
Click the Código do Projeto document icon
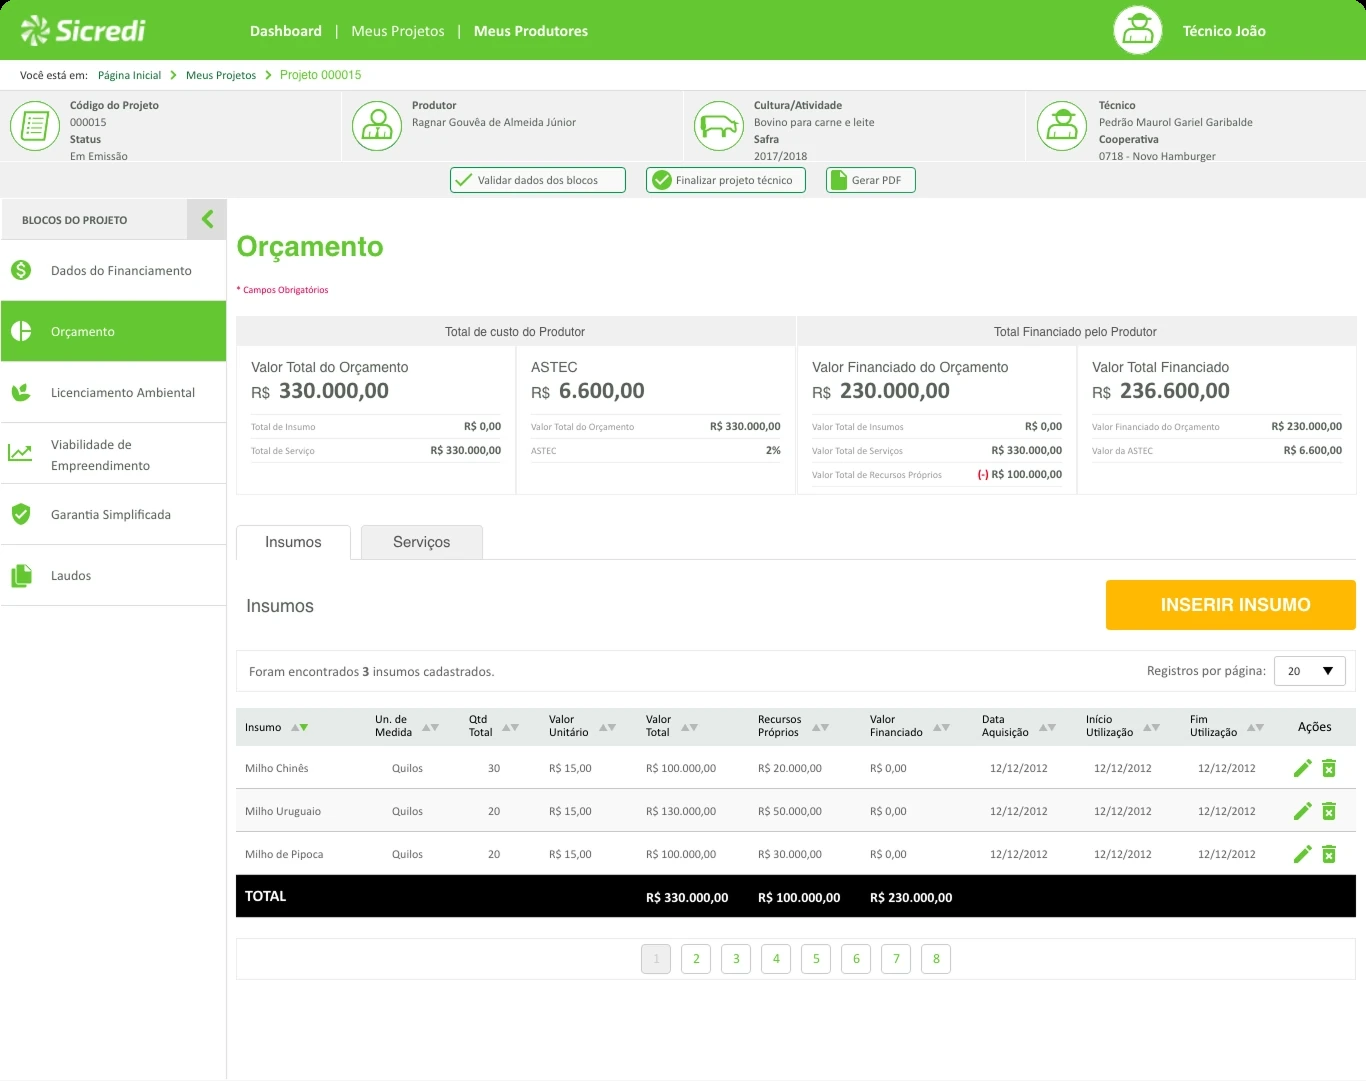pyautogui.click(x=35, y=126)
